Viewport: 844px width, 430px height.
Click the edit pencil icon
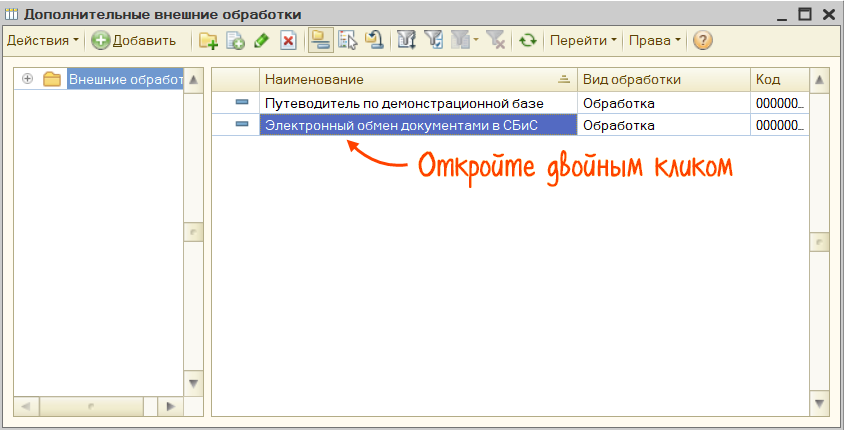tap(261, 40)
